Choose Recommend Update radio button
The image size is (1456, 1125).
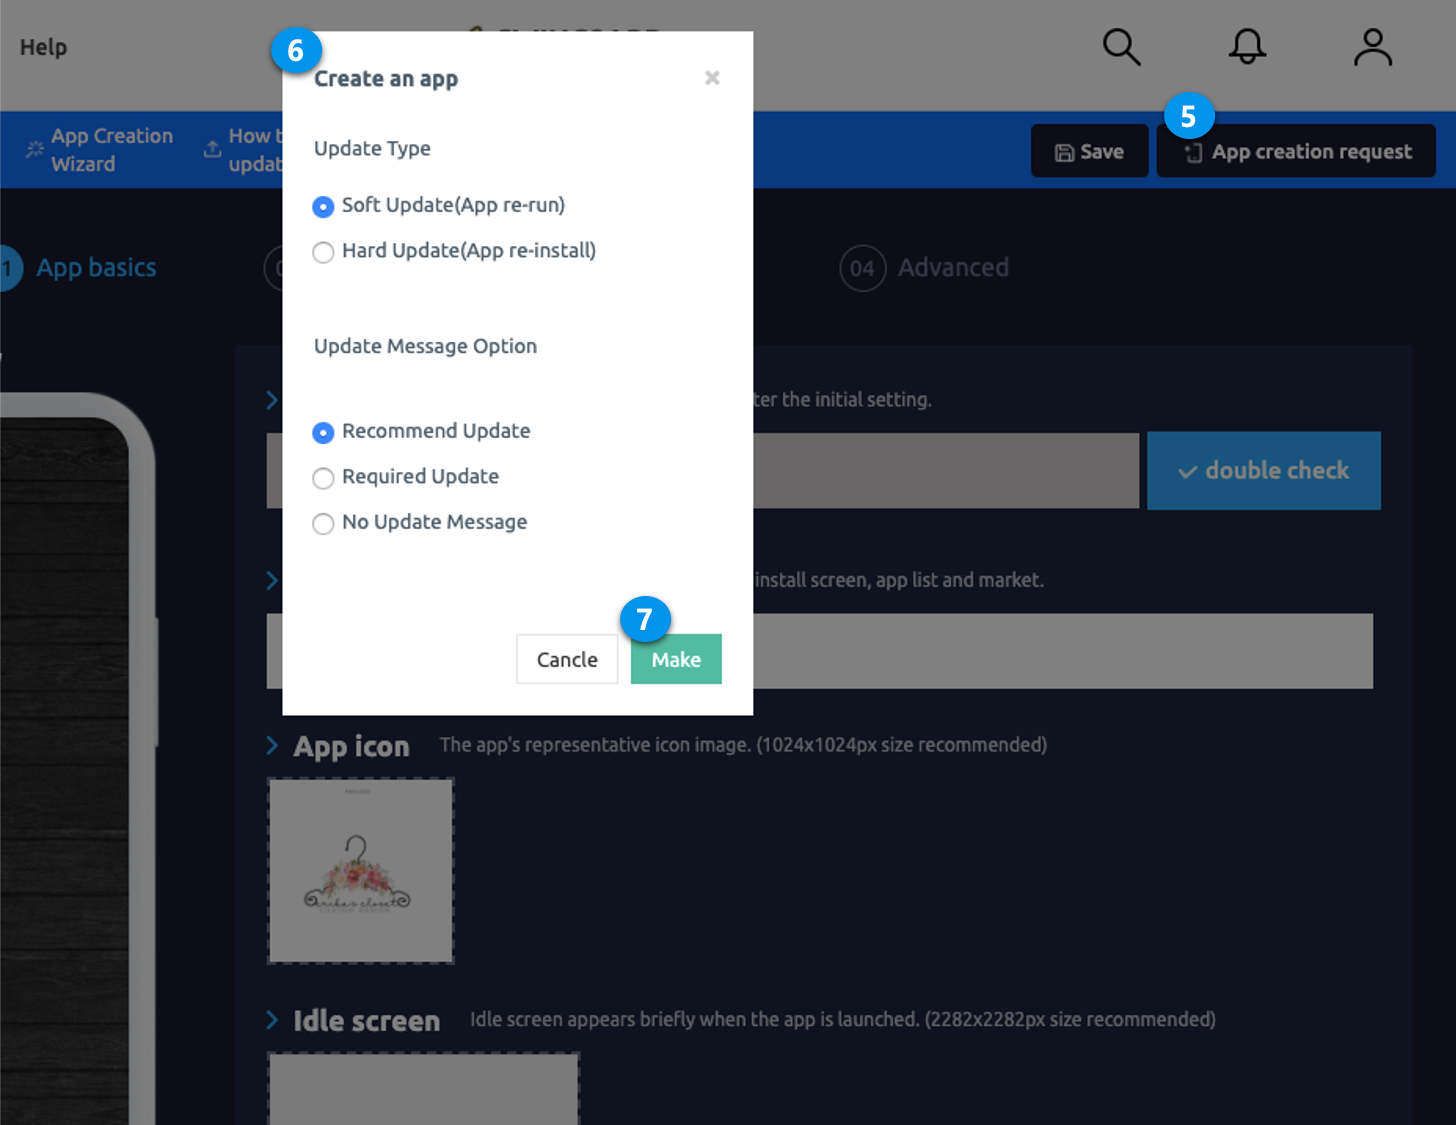click(323, 433)
